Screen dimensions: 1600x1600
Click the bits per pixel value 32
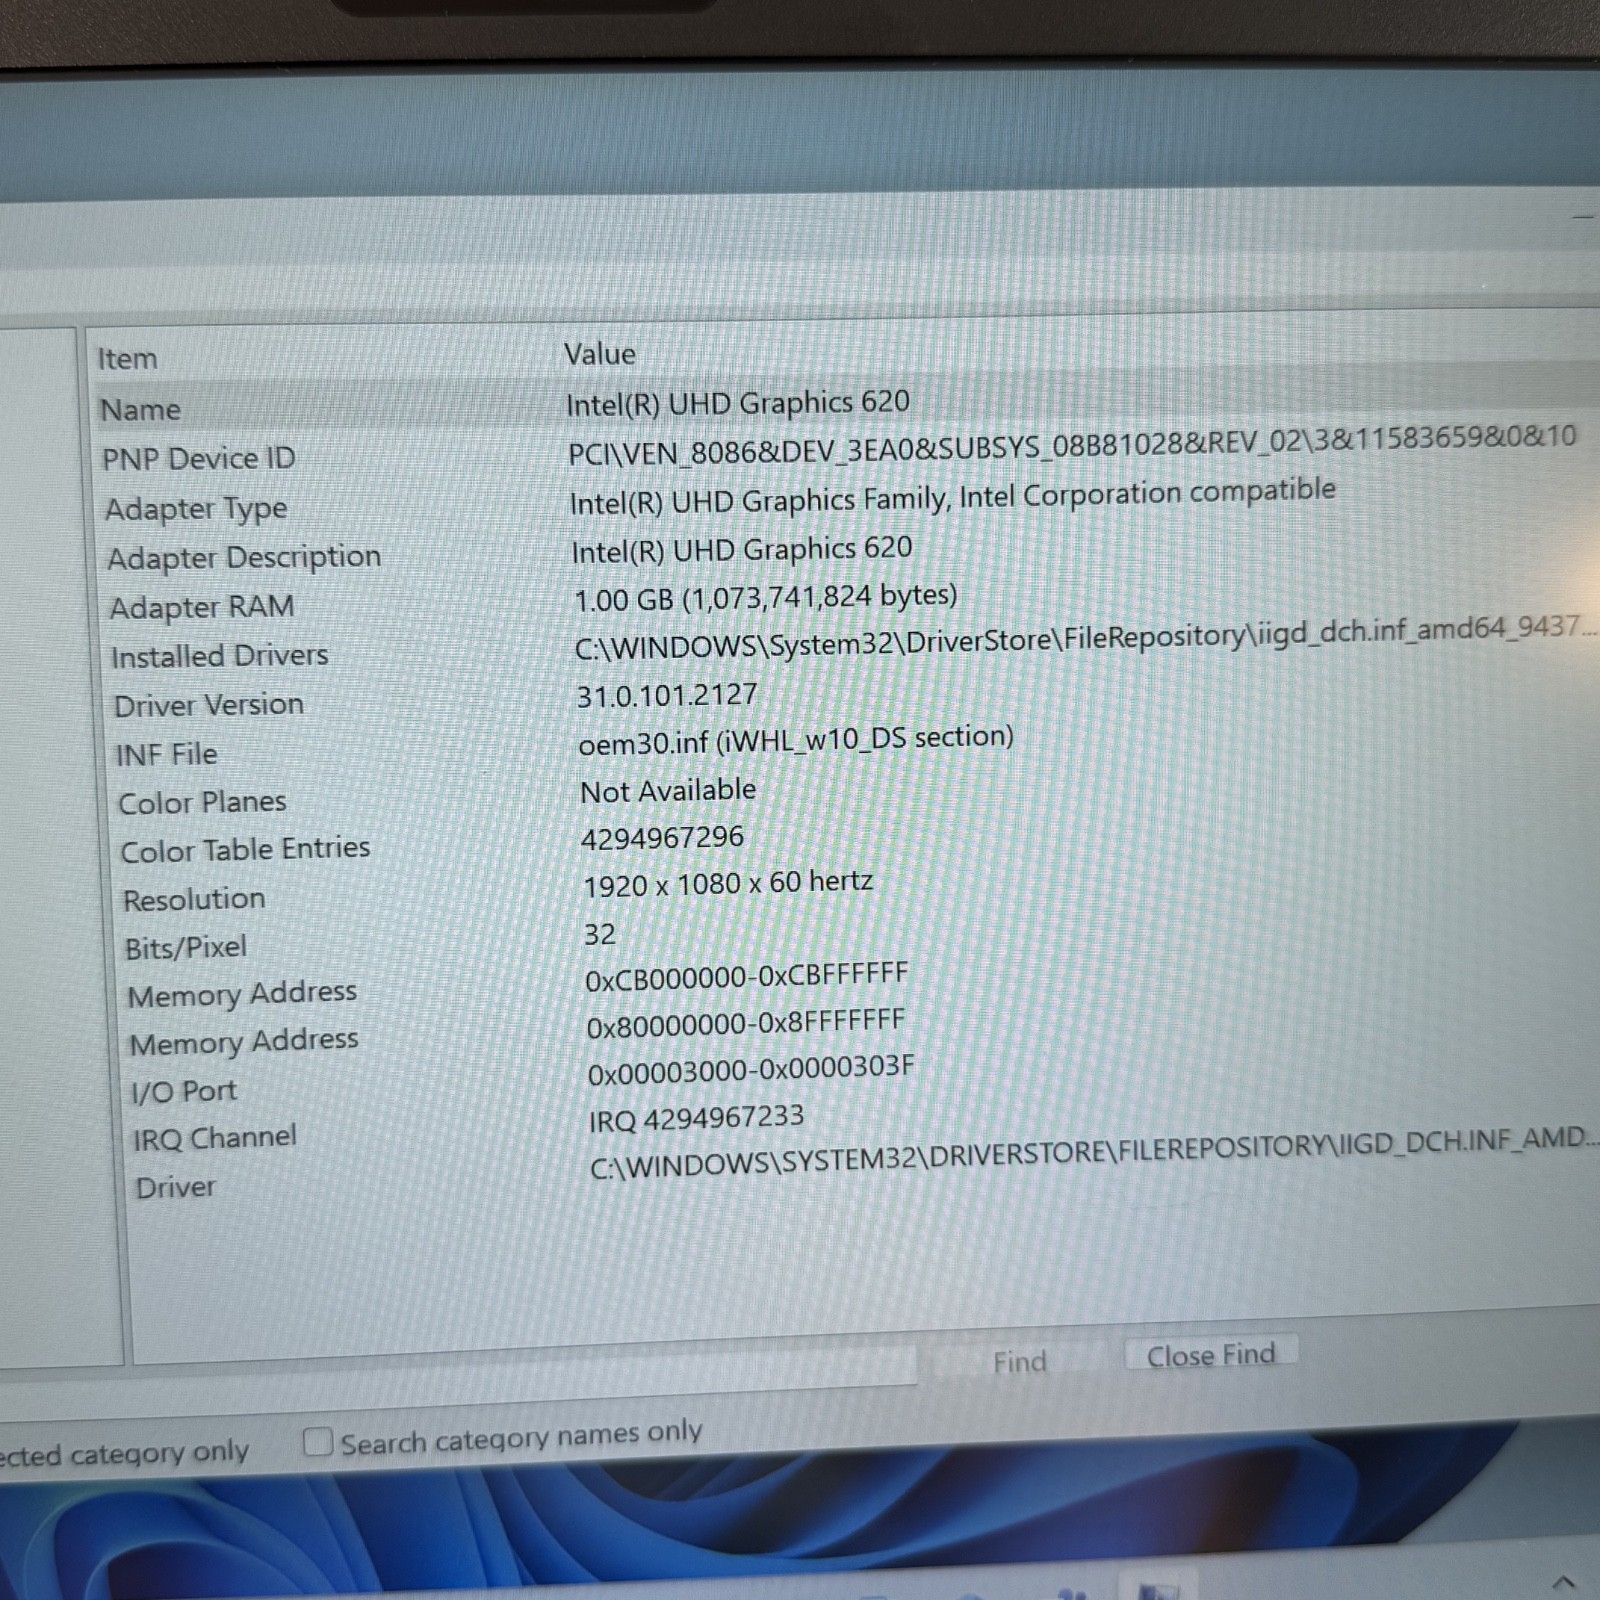[x=600, y=935]
